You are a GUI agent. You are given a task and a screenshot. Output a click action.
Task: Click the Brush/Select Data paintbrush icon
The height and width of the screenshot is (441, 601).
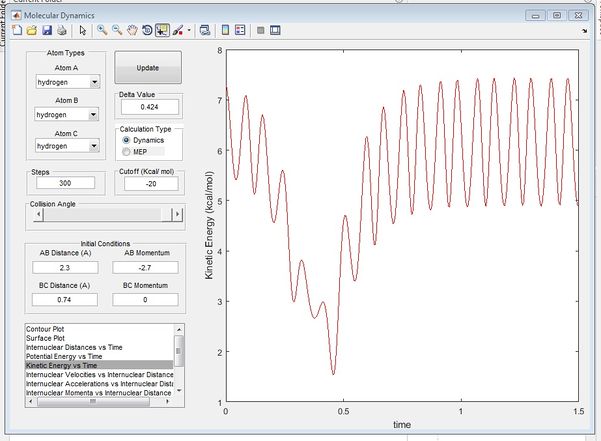tap(178, 30)
